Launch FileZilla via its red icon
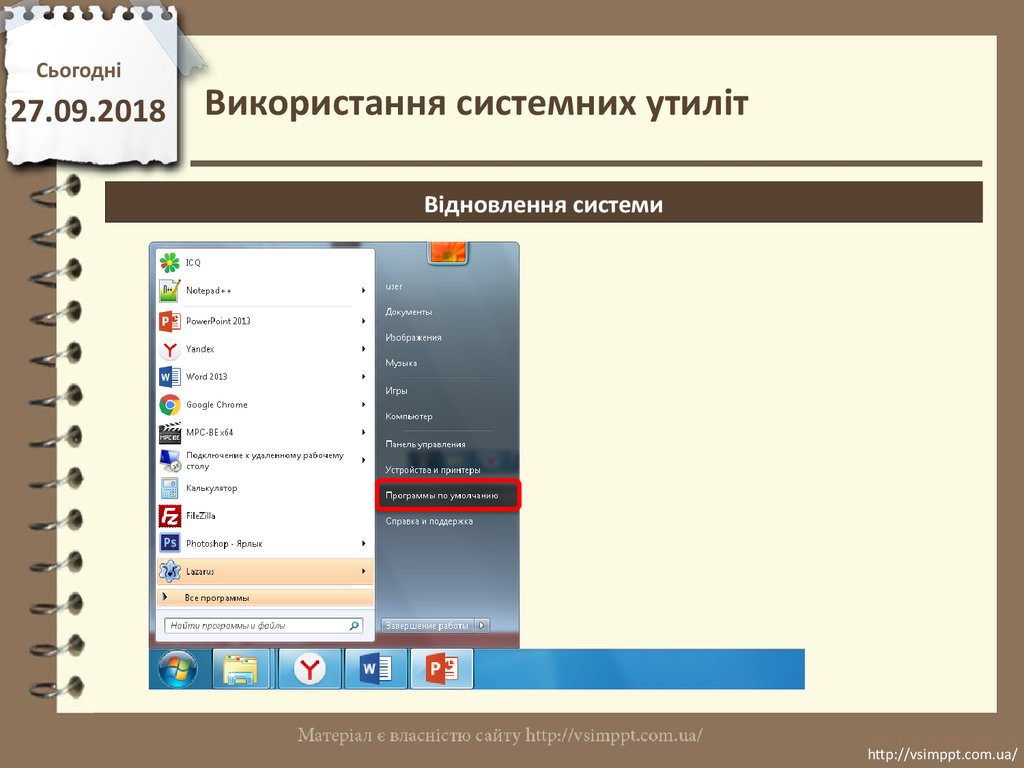 click(169, 516)
